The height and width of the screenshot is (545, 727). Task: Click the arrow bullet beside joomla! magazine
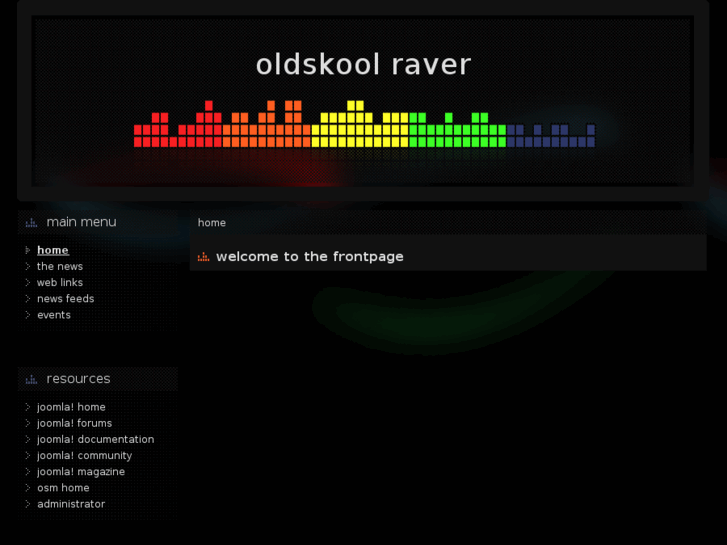tap(27, 472)
